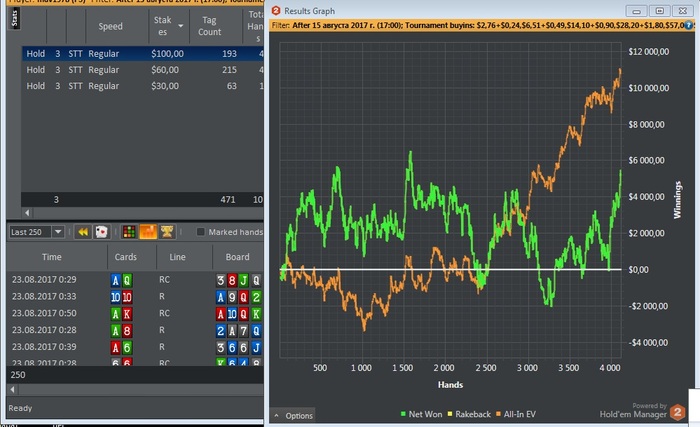Click the A Q hole cards at 0:29

(121, 280)
